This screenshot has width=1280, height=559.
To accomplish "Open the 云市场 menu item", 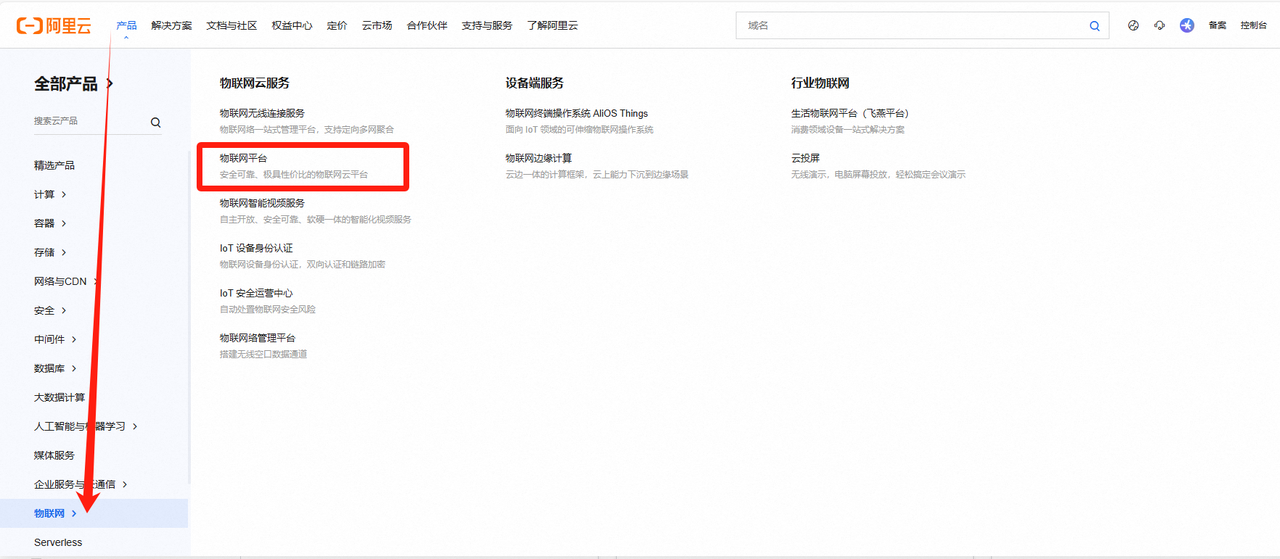I will coord(377,26).
